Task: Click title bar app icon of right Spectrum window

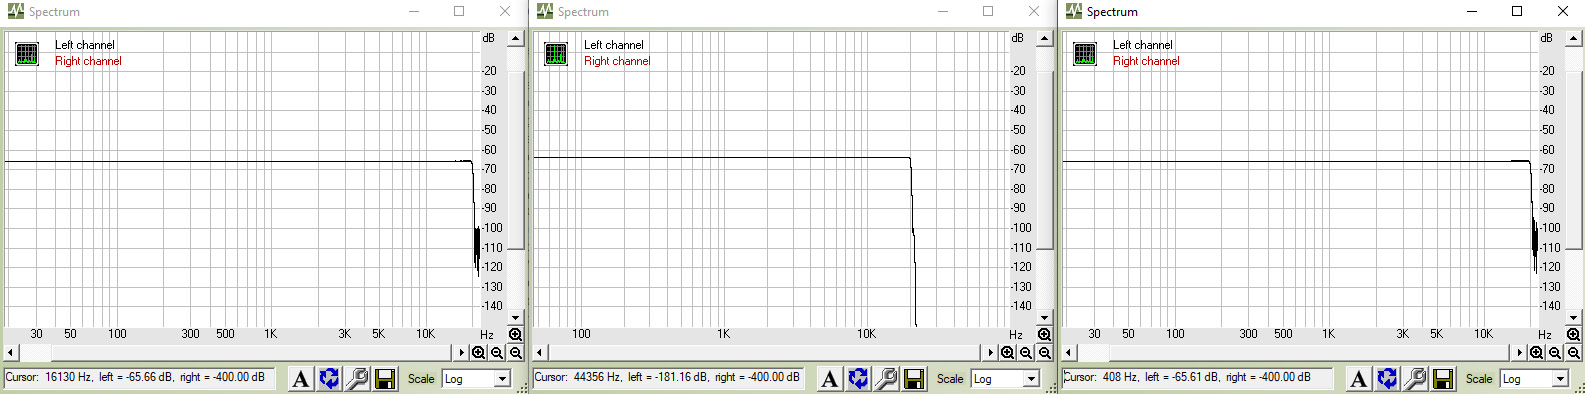Action: click(x=1073, y=11)
